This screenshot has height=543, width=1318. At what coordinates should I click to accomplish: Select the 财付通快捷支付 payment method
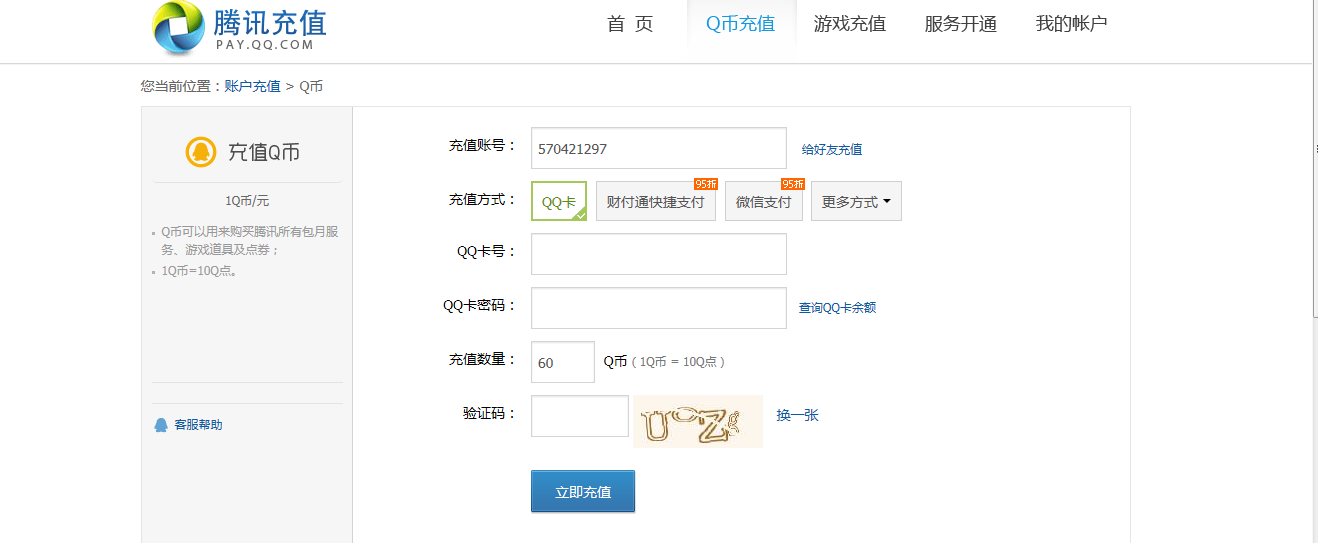656,201
